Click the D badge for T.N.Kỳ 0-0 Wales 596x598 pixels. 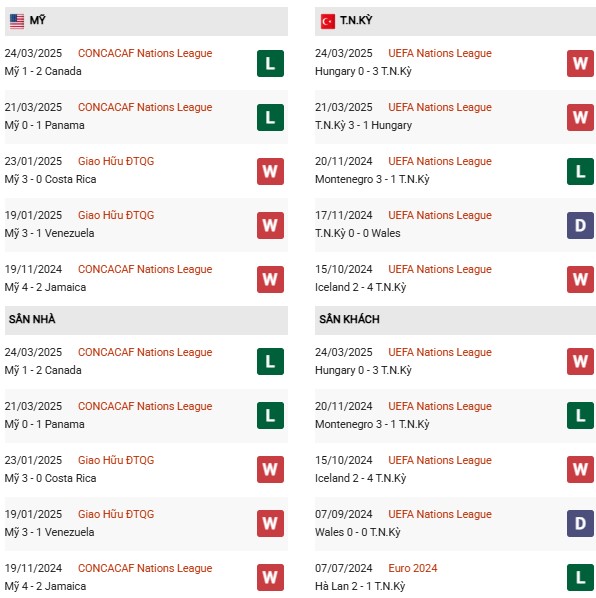(580, 225)
